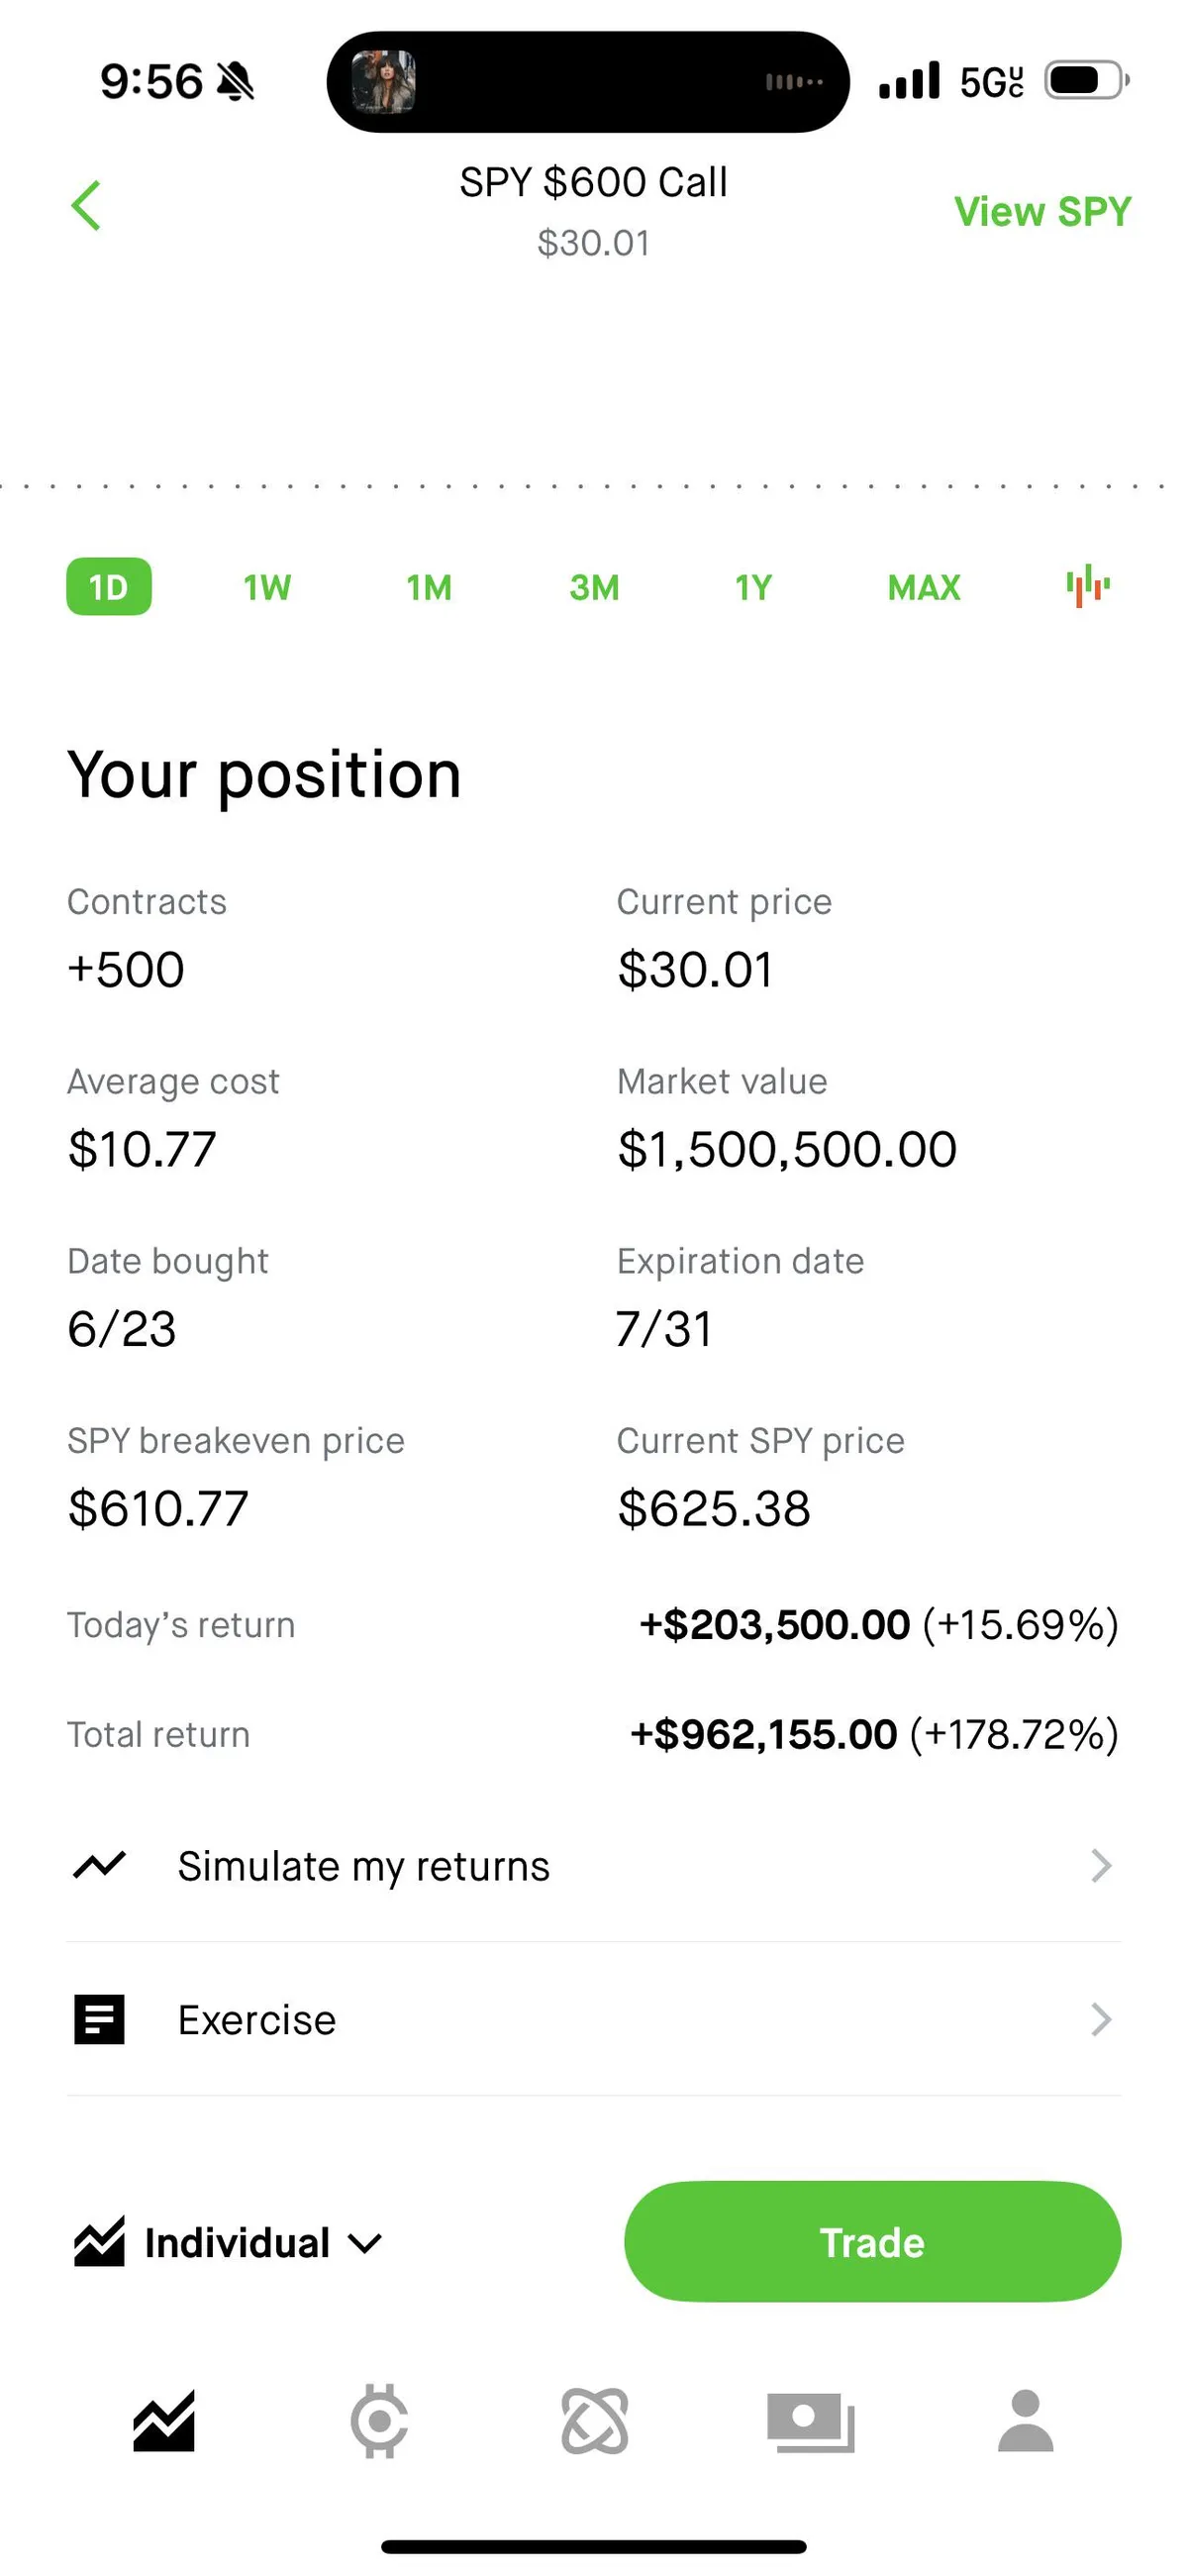
Task: Tap the green back arrow
Action: [87, 206]
